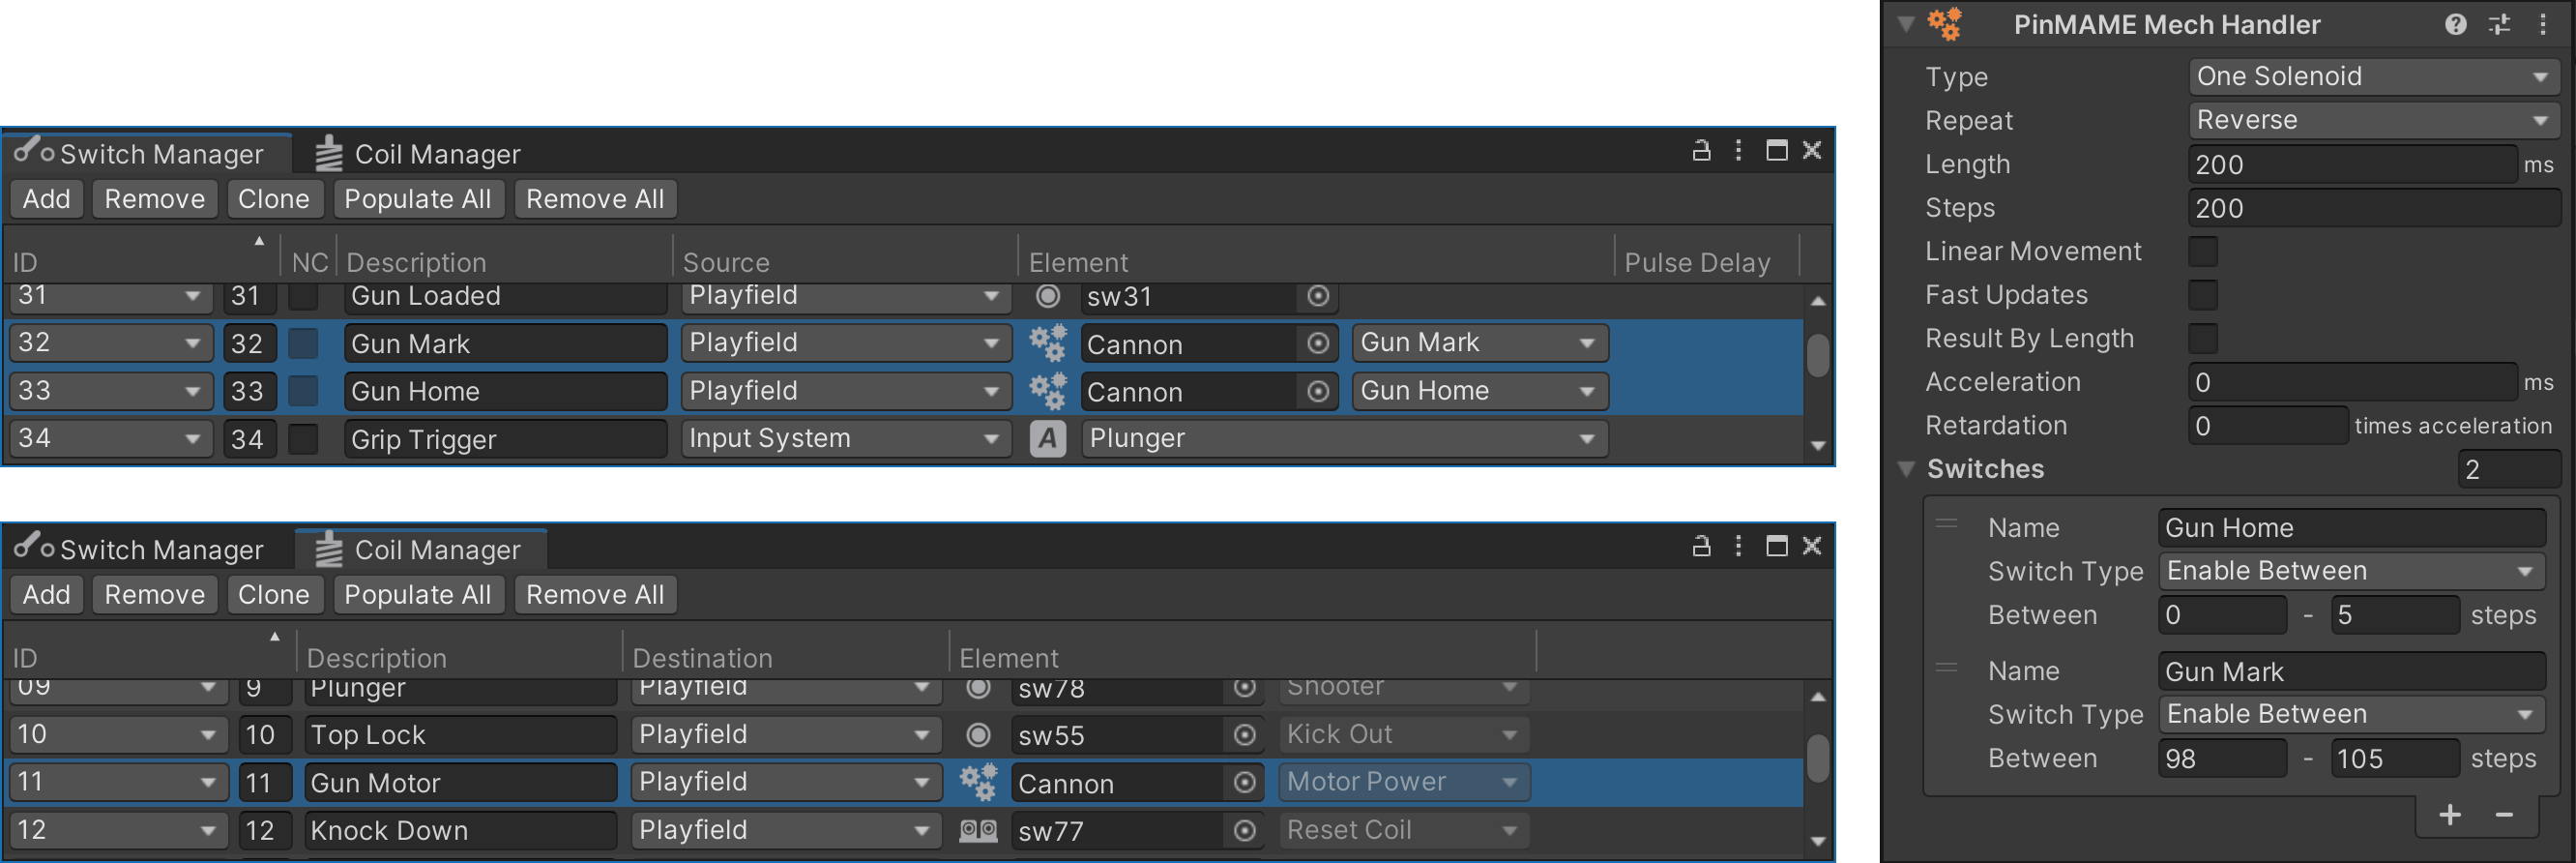Screen dimensions: 2576x863
Task: Click the Length input field showing 200
Action: tap(2351, 165)
